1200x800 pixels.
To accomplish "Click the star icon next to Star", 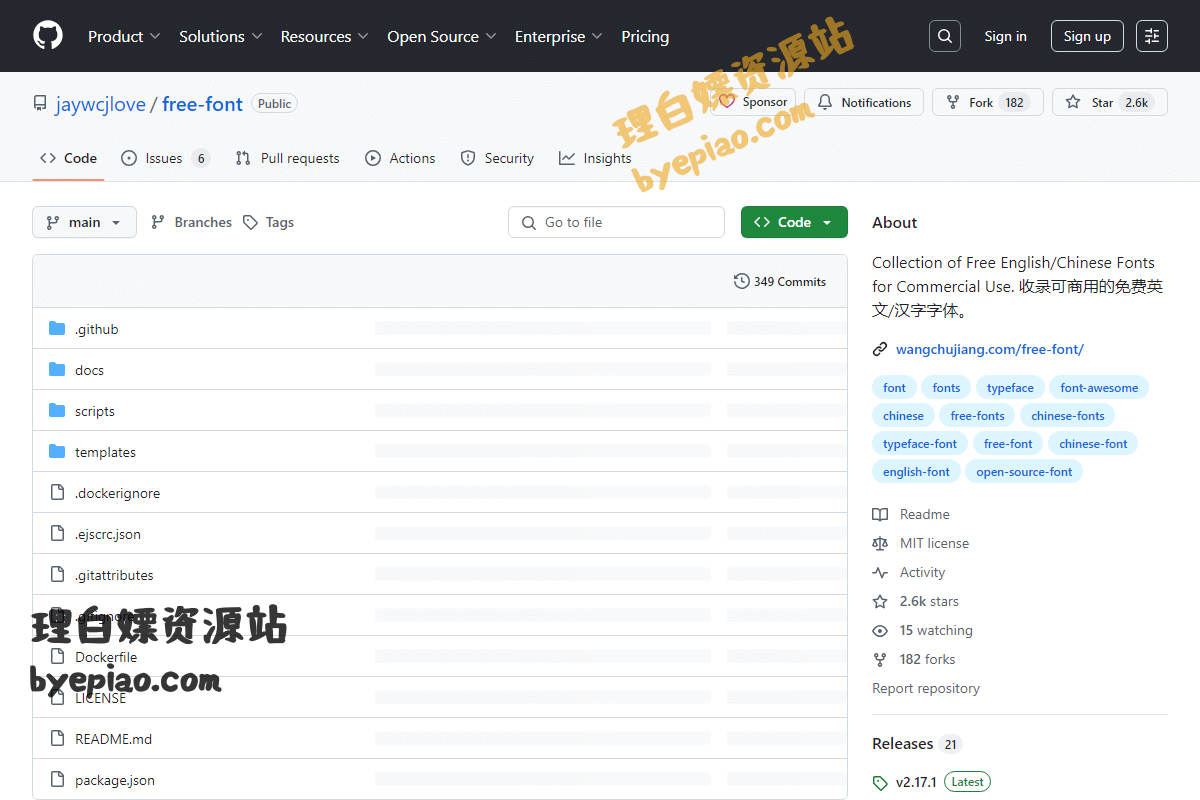I will [1073, 102].
